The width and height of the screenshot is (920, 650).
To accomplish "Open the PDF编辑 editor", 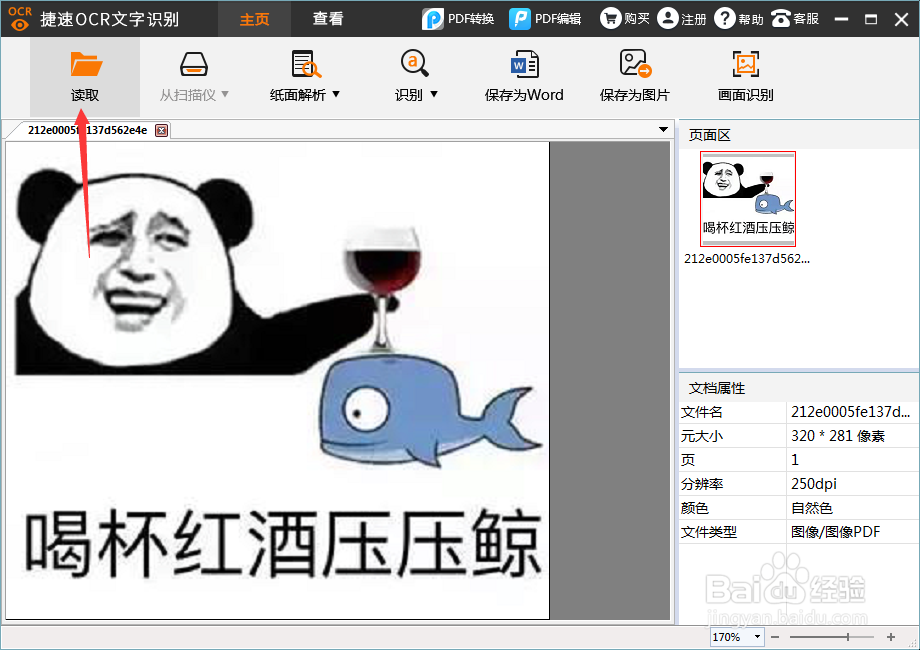I will tap(546, 18).
